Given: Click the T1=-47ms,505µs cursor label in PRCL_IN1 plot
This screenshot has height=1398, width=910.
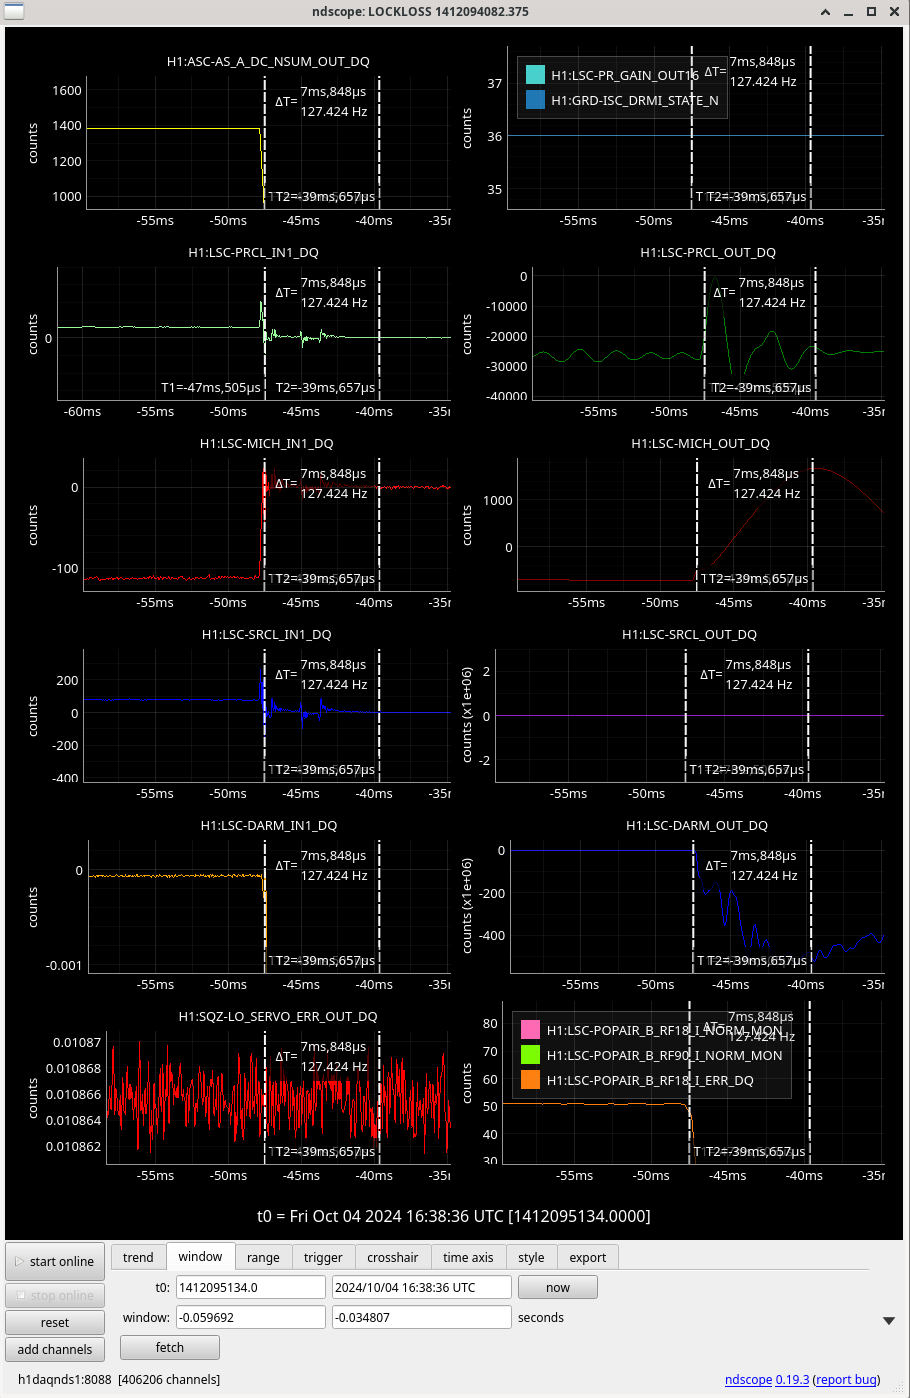Looking at the screenshot, I should point(211,387).
